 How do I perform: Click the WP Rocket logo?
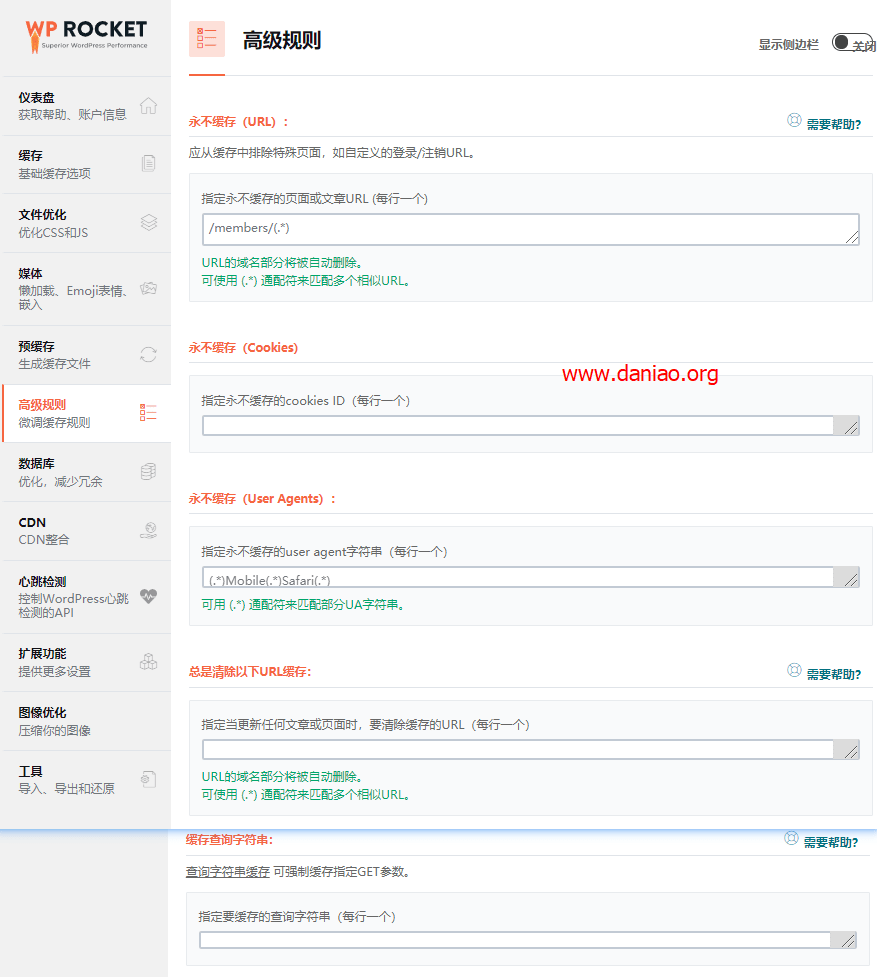click(86, 36)
